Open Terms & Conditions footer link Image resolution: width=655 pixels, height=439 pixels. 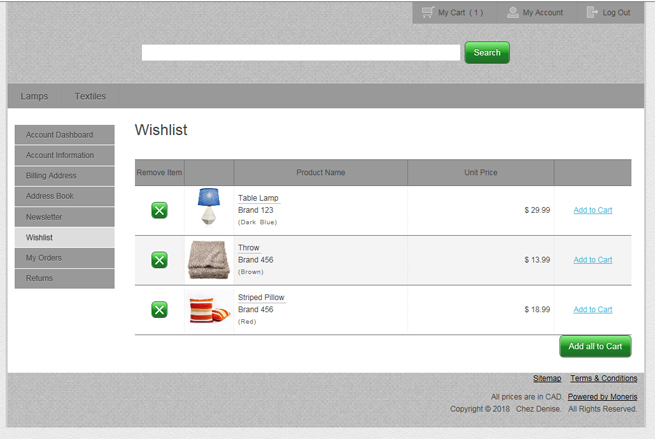point(604,378)
